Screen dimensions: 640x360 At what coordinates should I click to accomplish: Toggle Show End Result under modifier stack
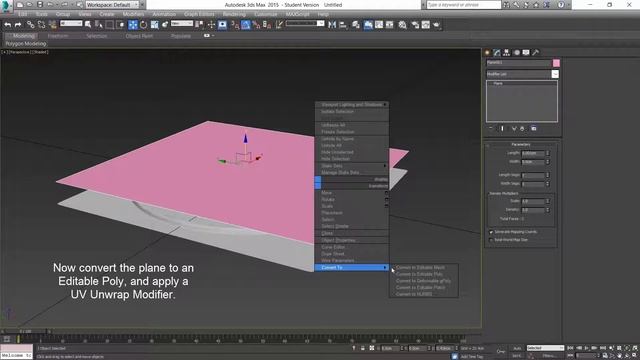[502, 129]
